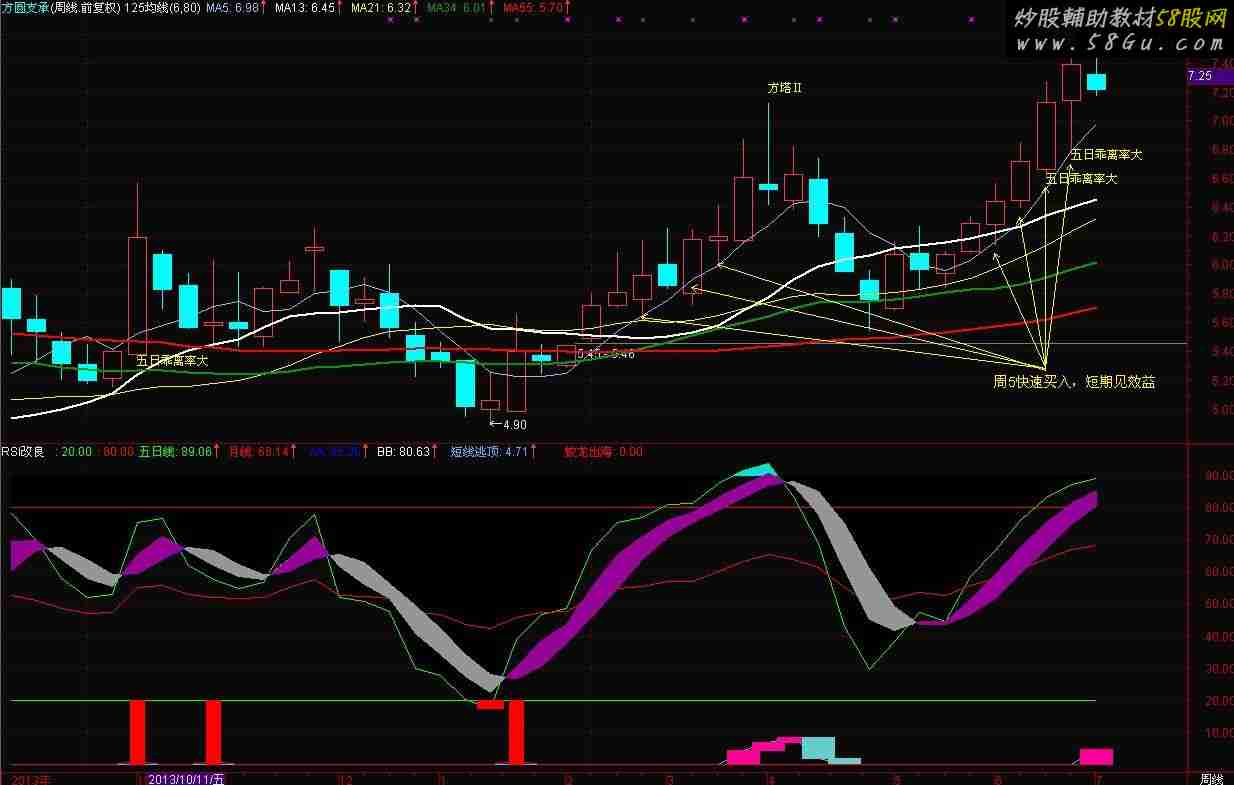Viewport: 1234px width, 785px height.
Task: Click the red MA55 legend label
Action: tap(533, 8)
